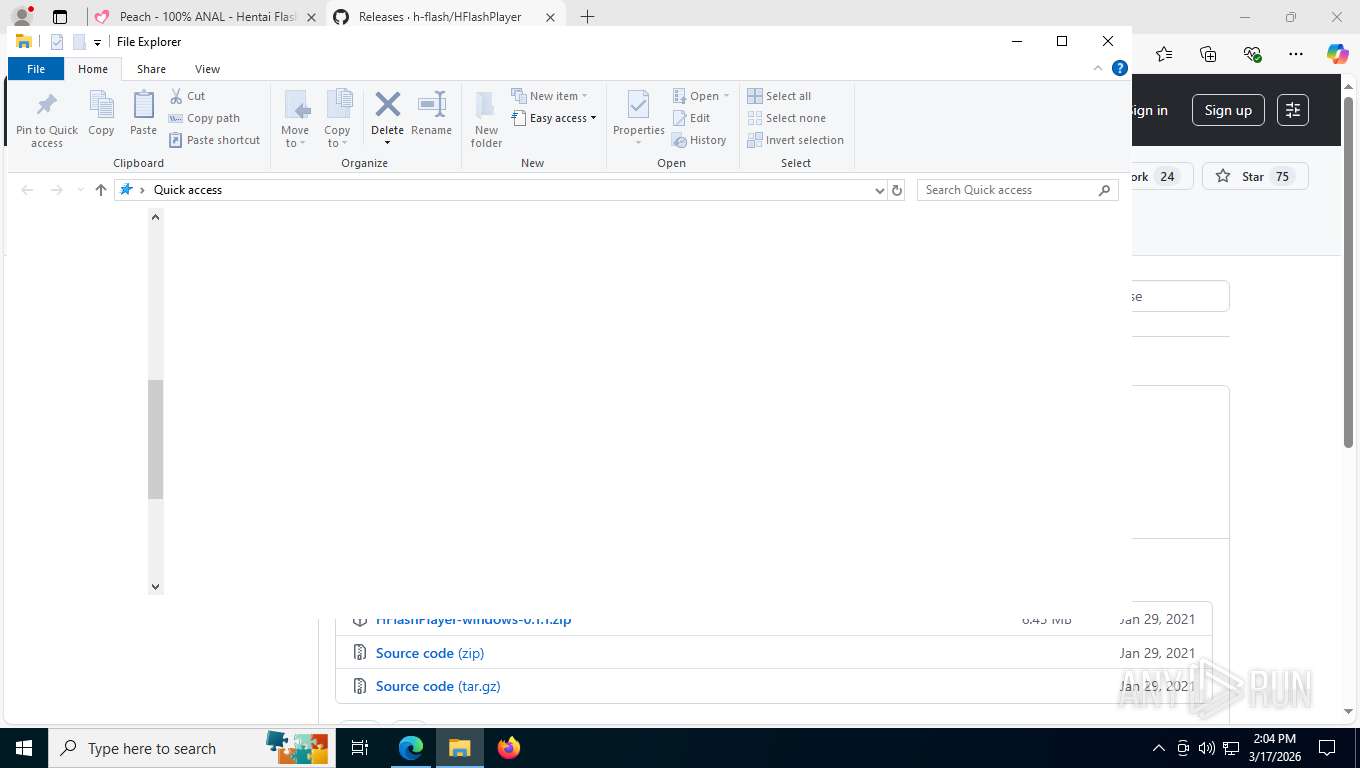Open File Explorer help icon
The width and height of the screenshot is (1360, 768).
point(1120,69)
